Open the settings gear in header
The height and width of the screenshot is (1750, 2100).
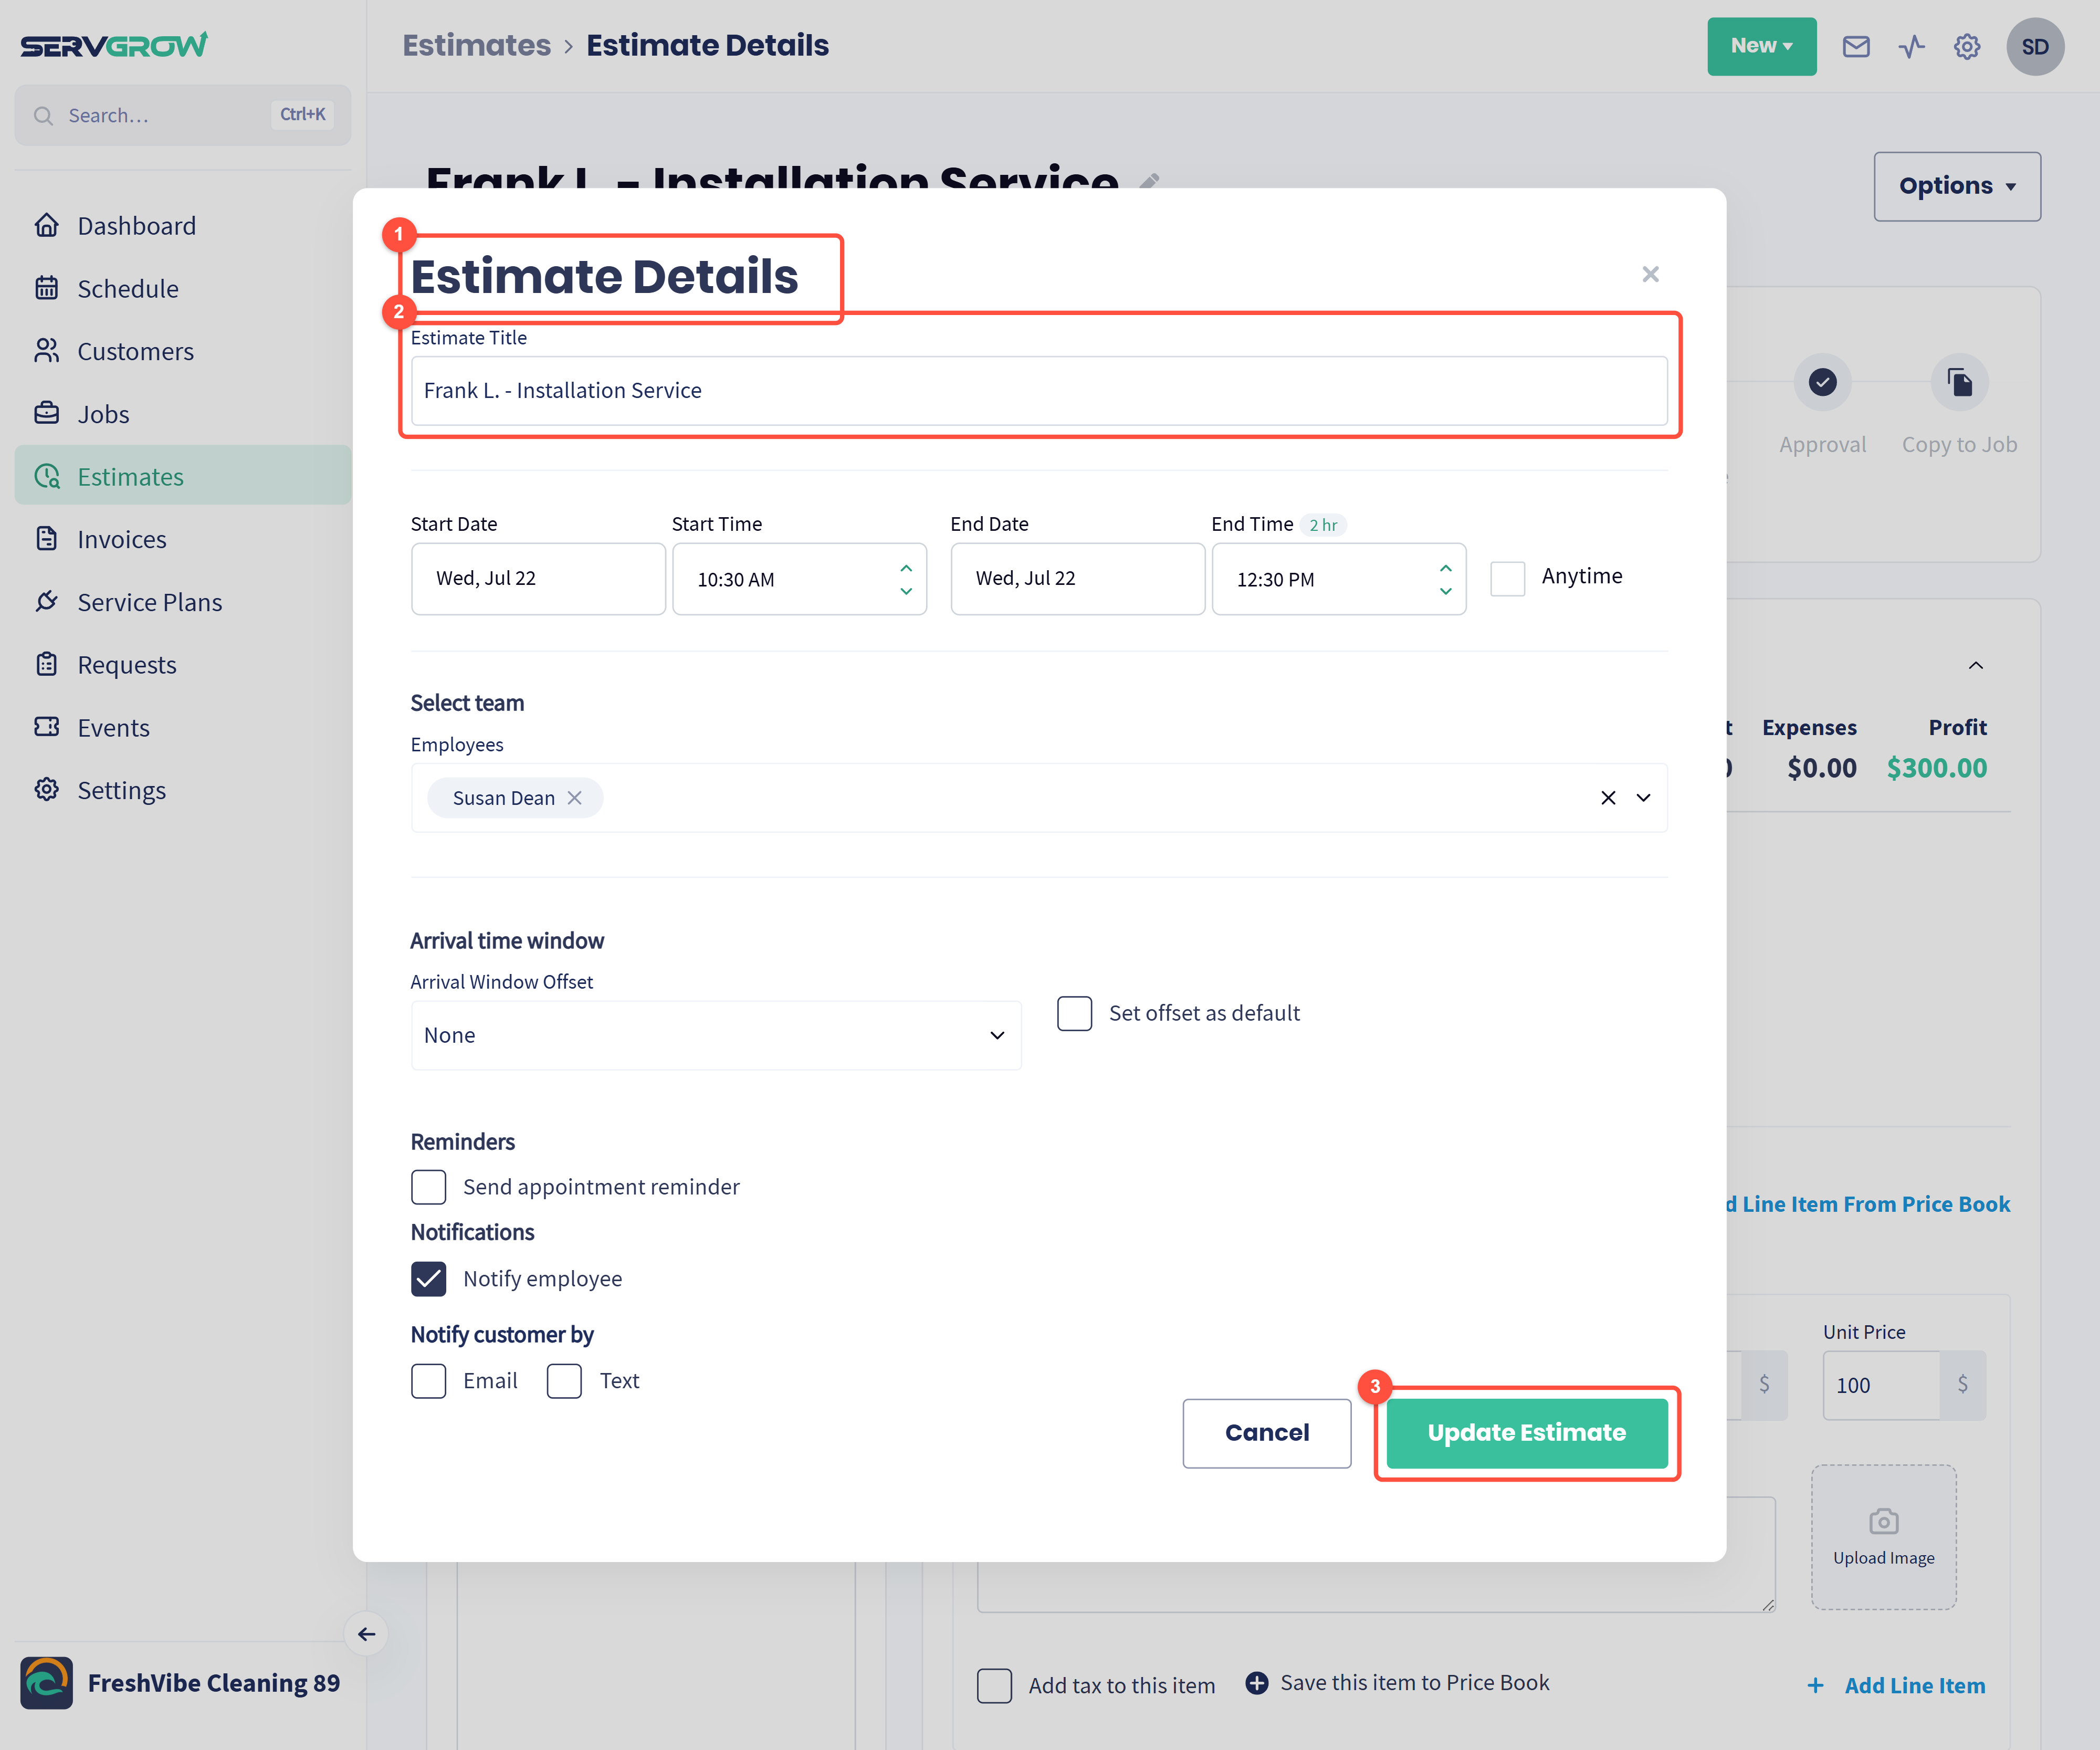coord(1967,46)
